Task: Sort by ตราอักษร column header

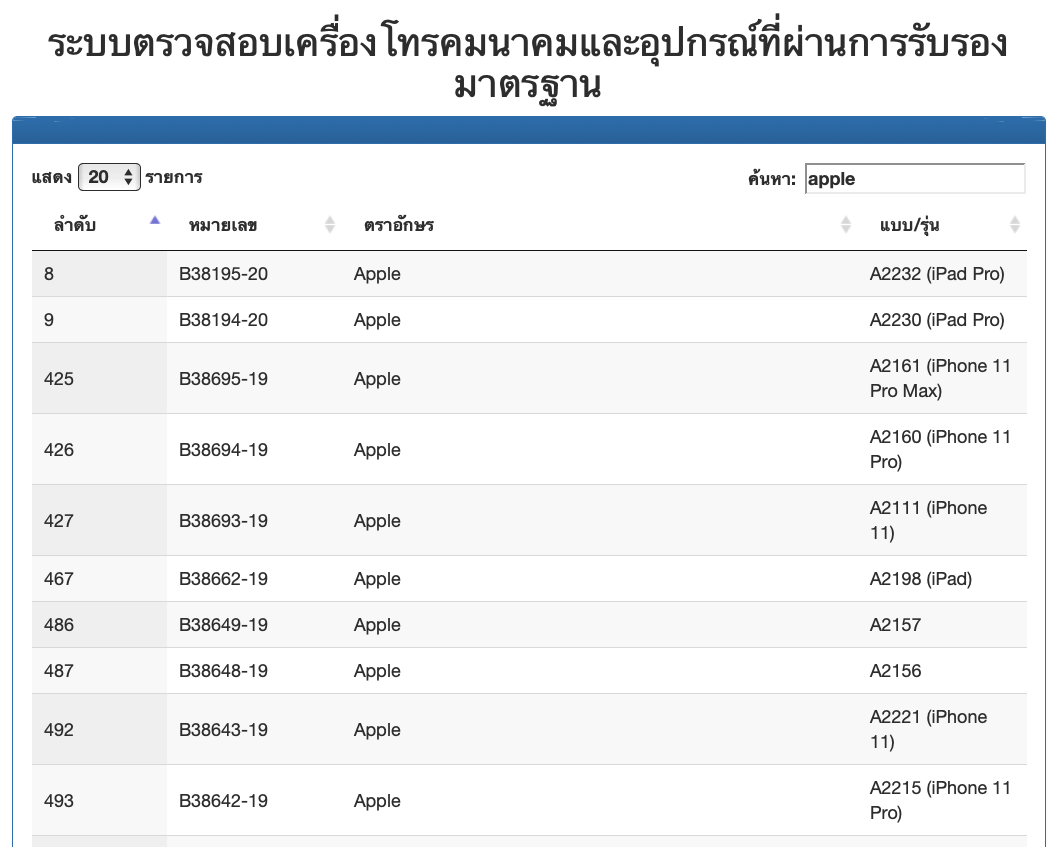Action: [399, 225]
